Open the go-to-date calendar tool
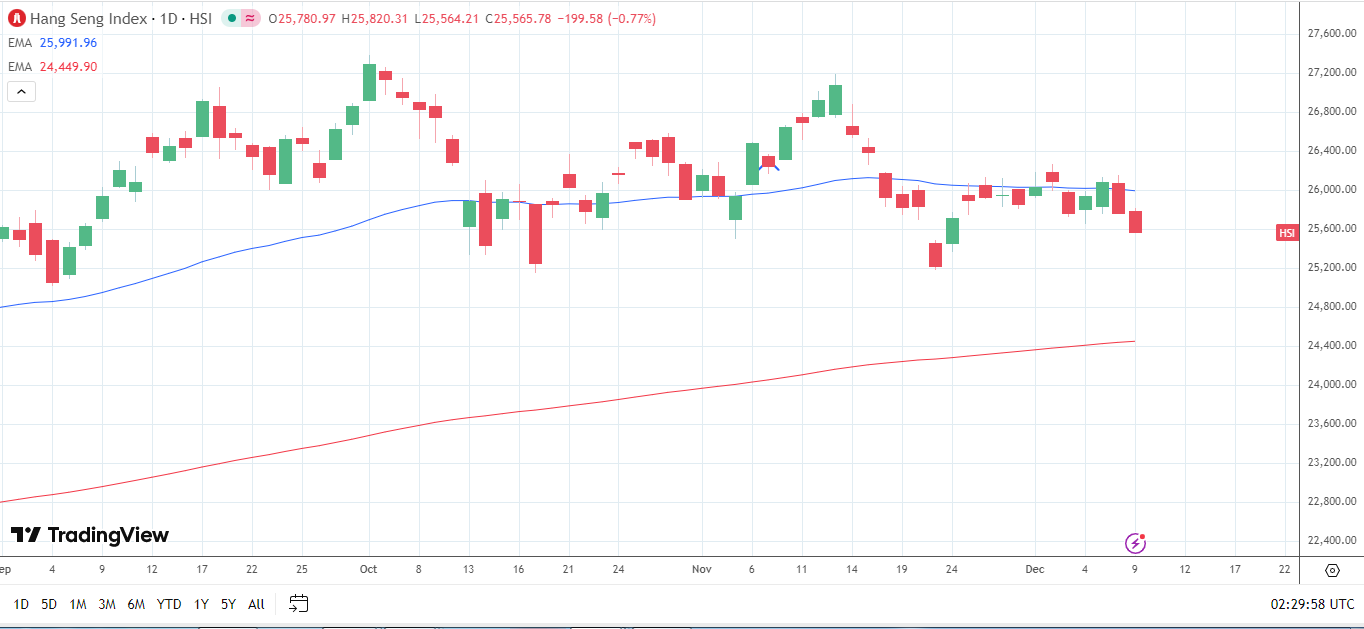This screenshot has width=1364, height=629. point(297,604)
